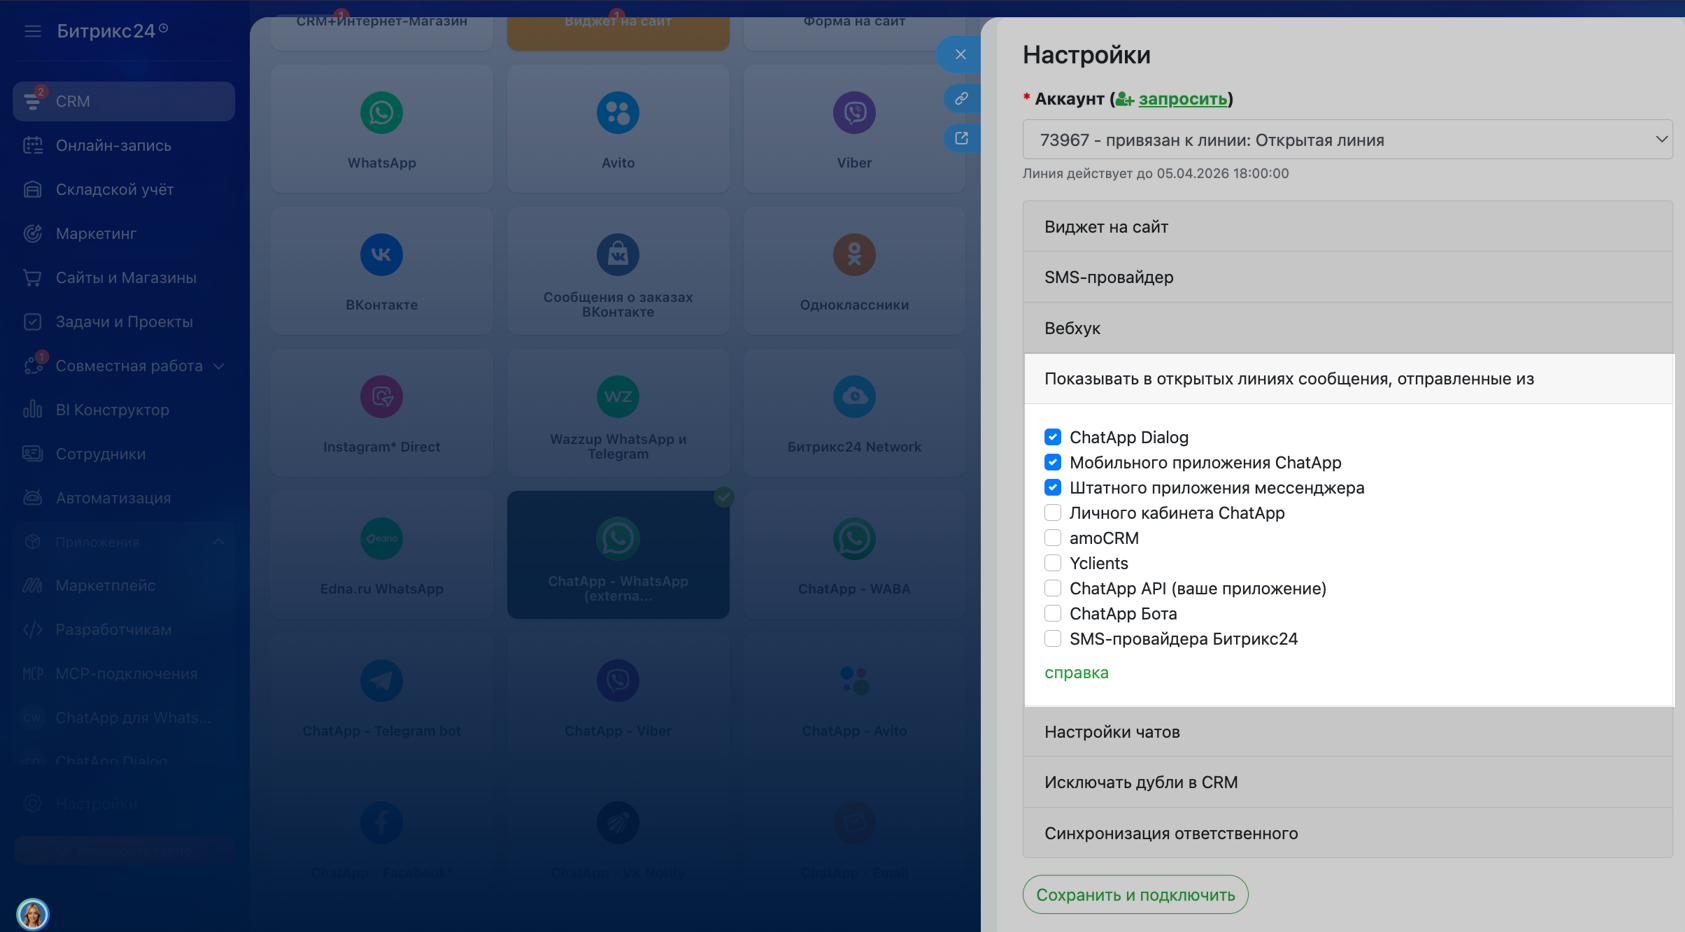Expand the Вебхук settings section
The width and height of the screenshot is (1685, 932).
pos(1347,328)
